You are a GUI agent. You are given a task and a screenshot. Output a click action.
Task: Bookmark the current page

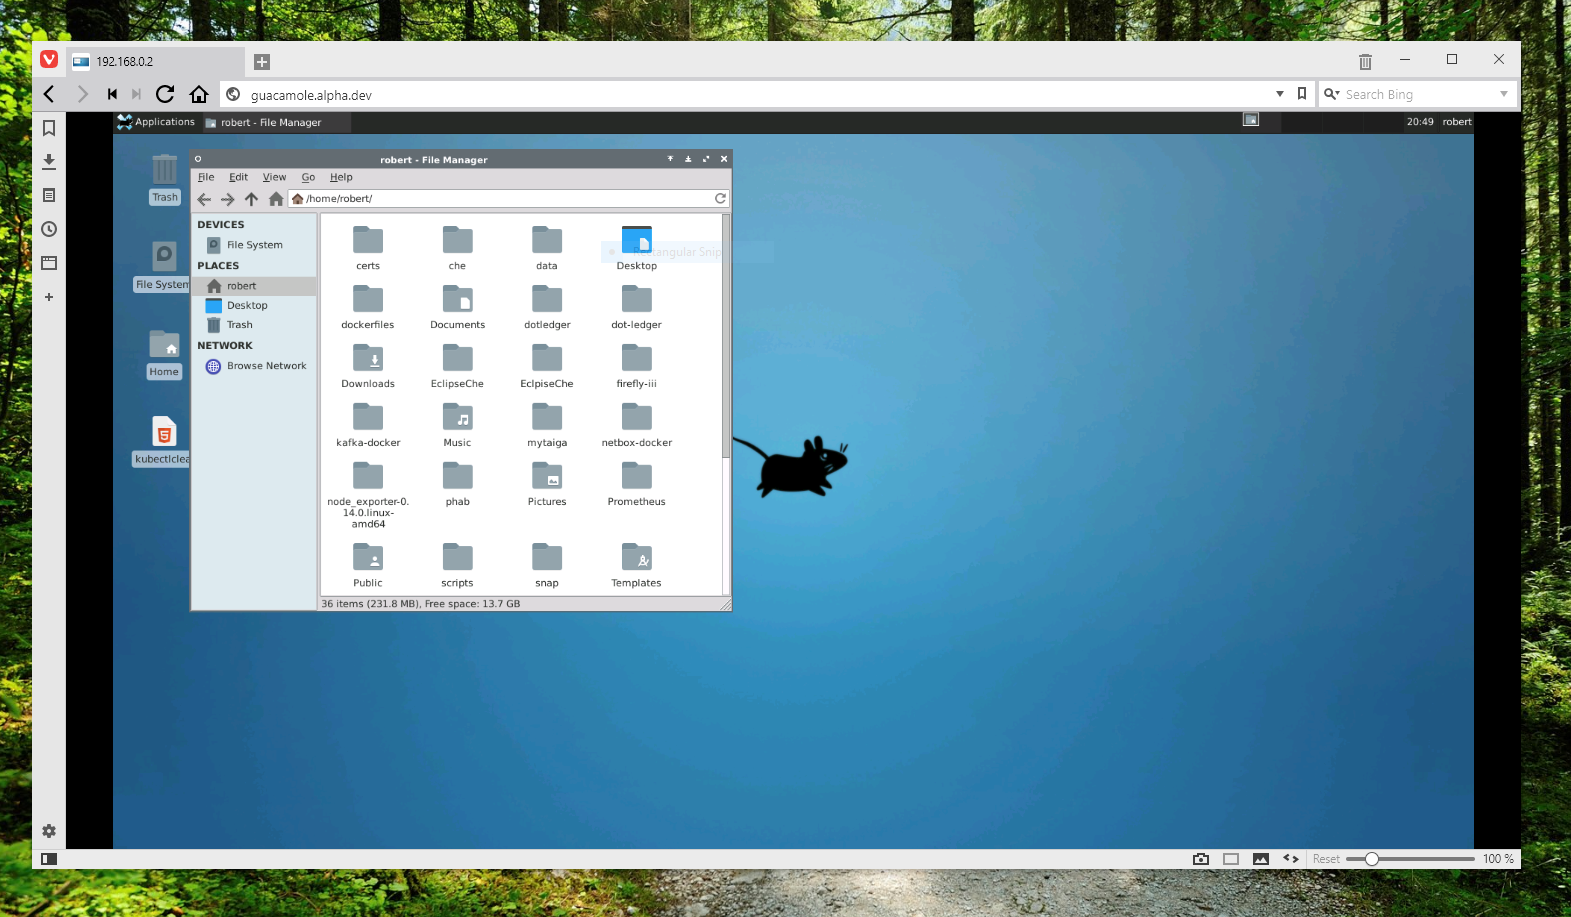coord(1301,94)
